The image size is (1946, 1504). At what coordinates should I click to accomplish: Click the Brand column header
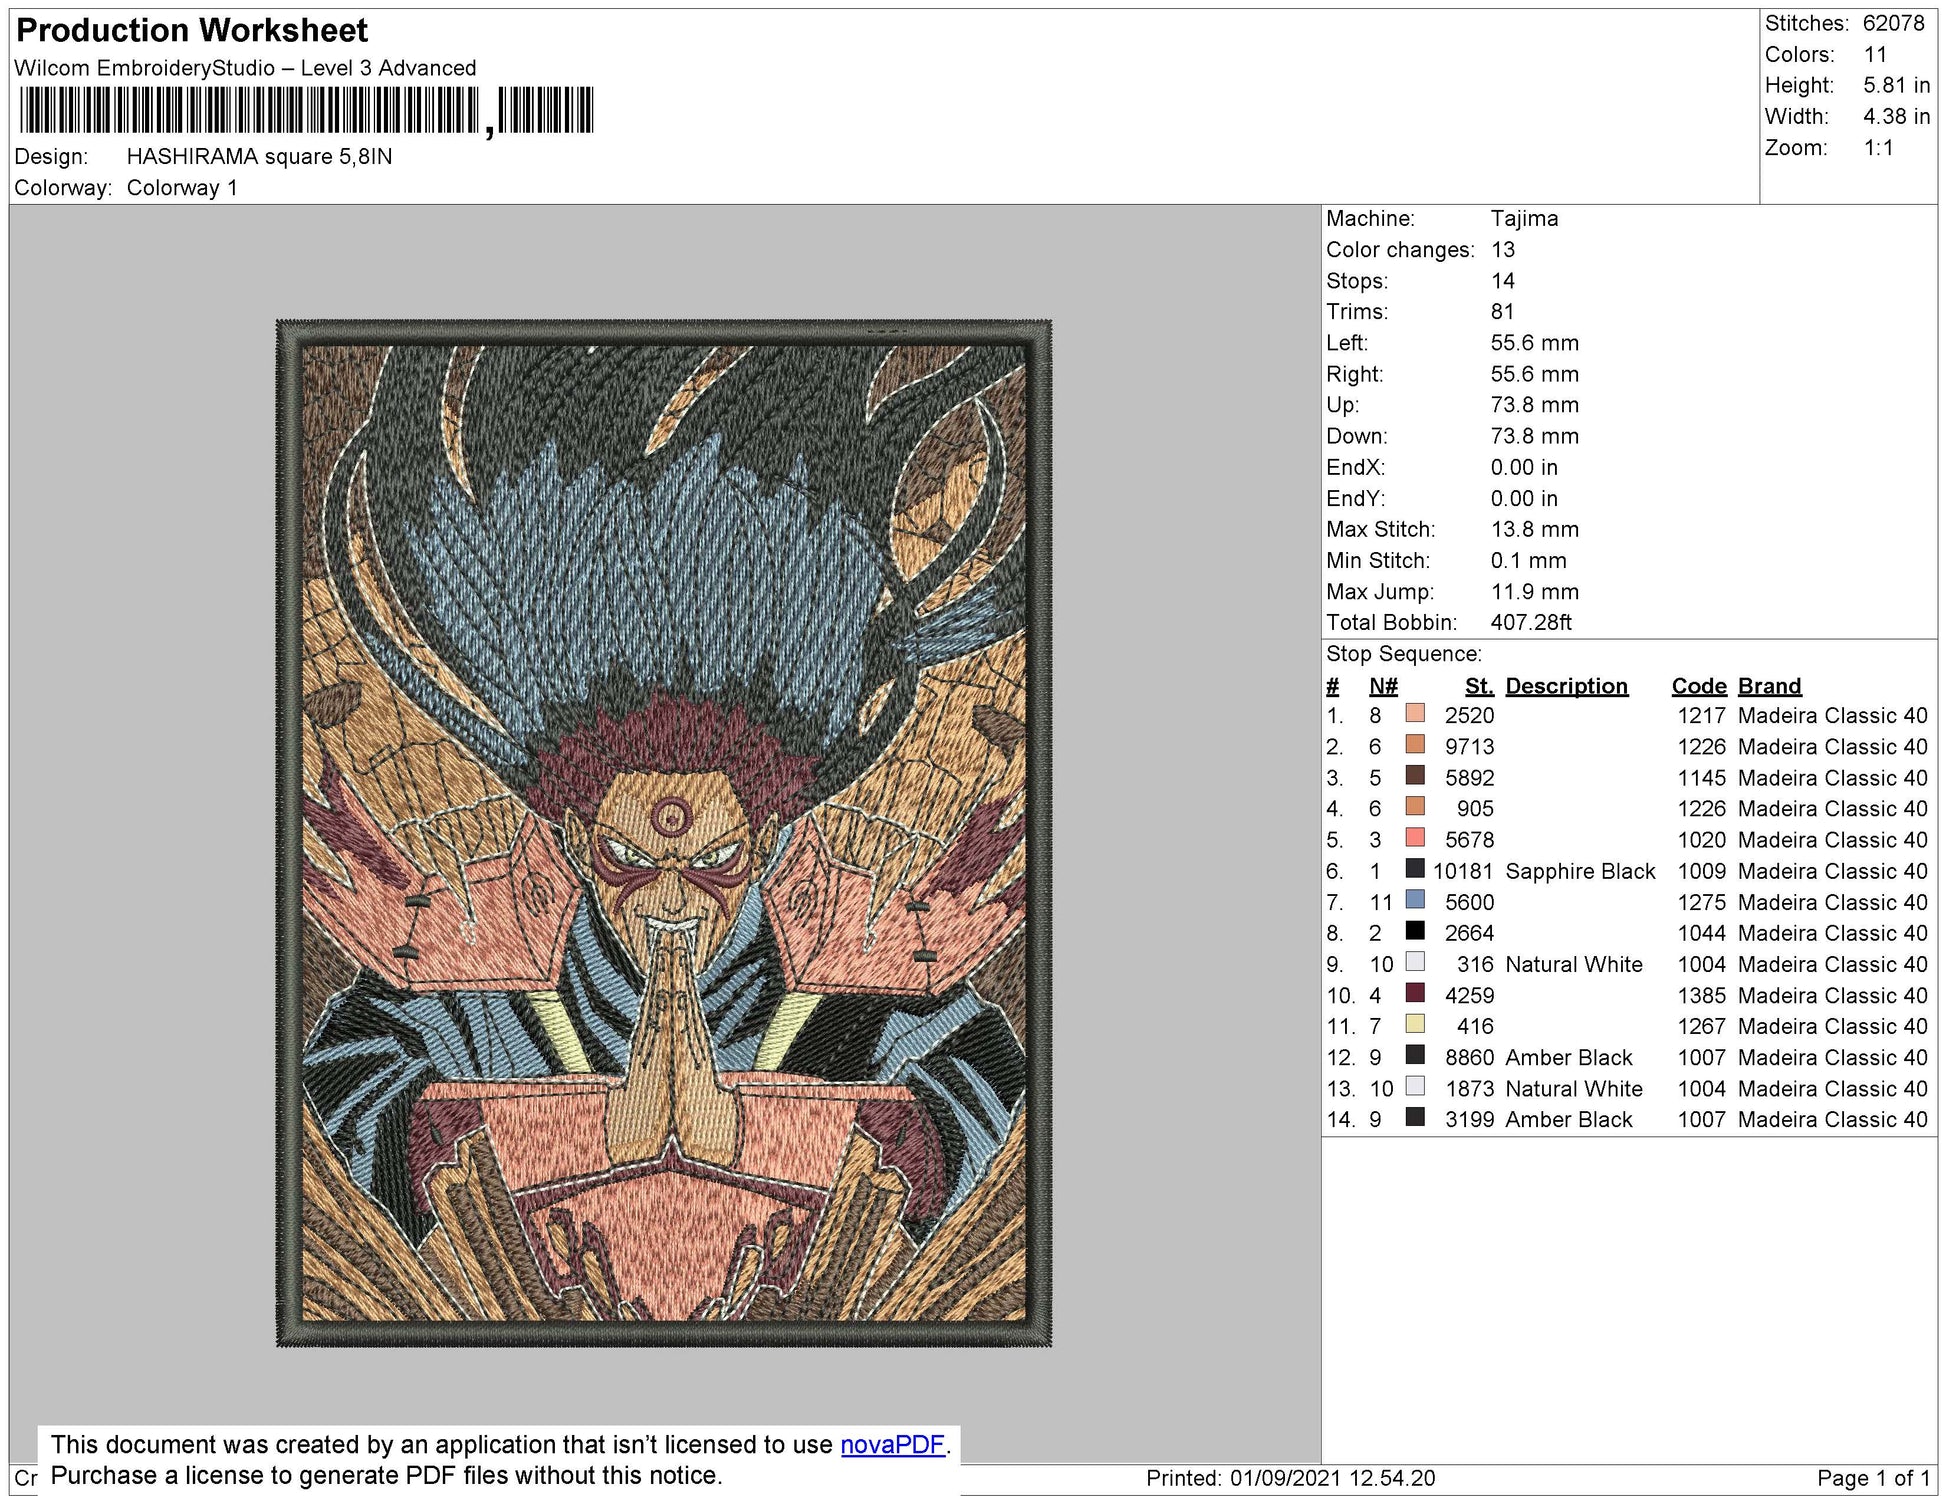(1769, 686)
